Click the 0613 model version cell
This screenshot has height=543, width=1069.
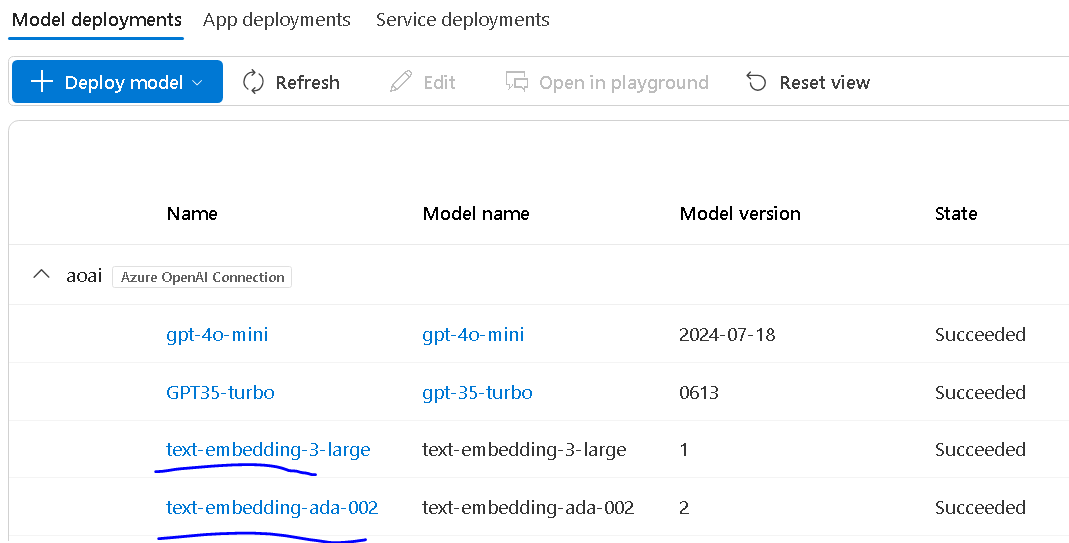tap(699, 393)
